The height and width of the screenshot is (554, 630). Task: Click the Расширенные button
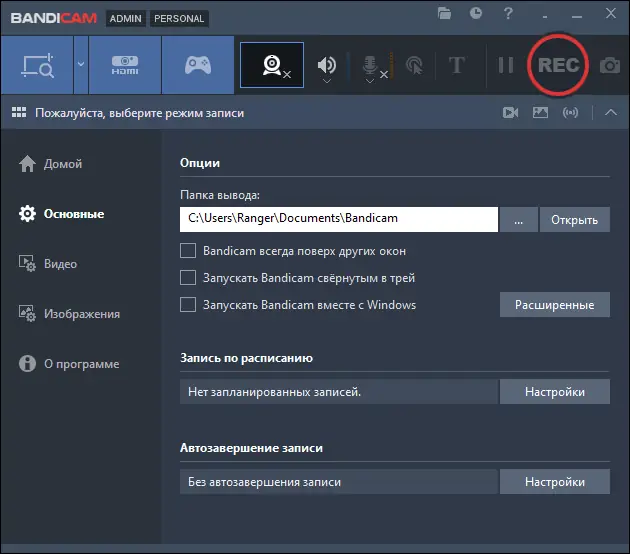point(554,305)
